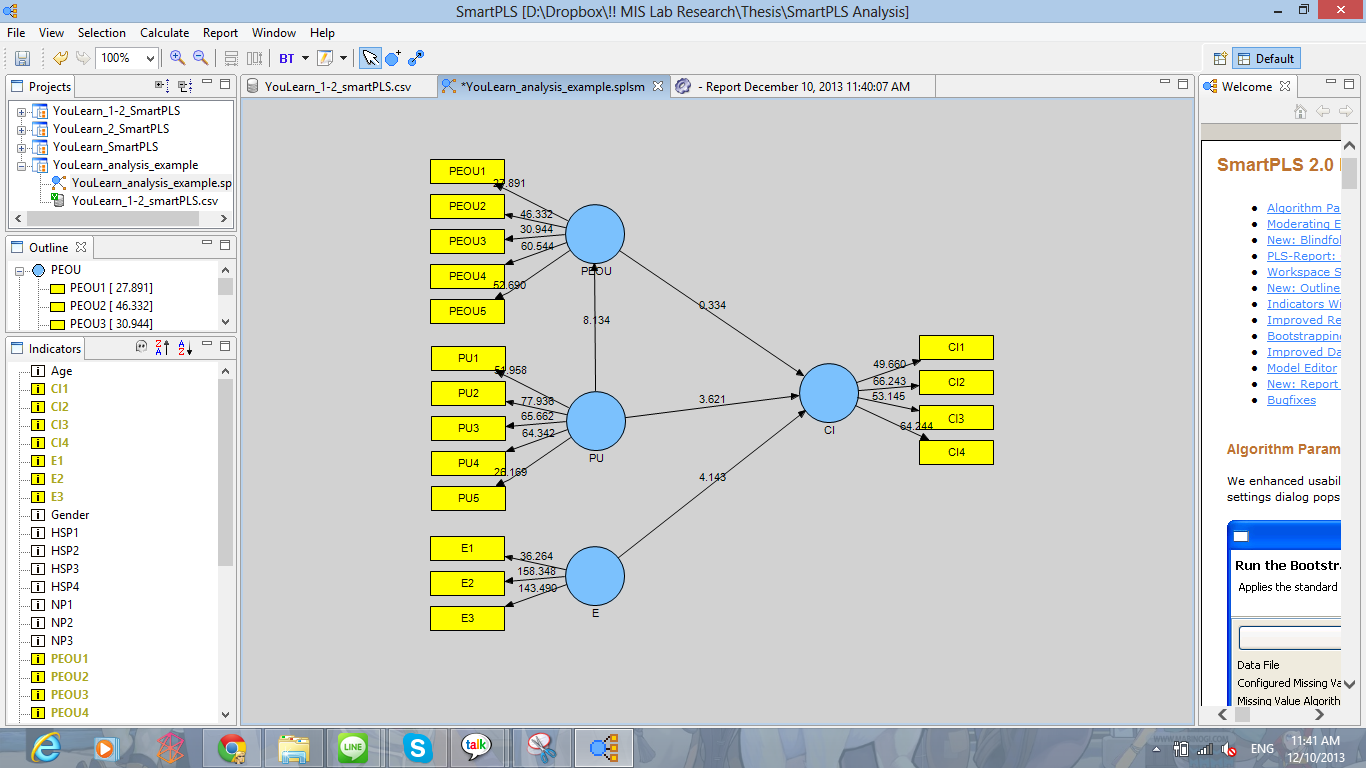Viewport: 1366px width, 768px height.
Task: Click the Undo arrow icon
Action: [x=61, y=57]
